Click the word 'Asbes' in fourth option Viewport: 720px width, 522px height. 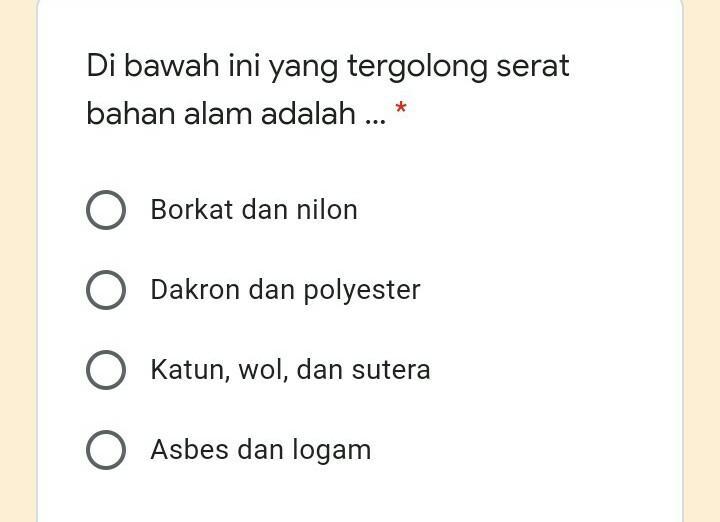(x=189, y=449)
